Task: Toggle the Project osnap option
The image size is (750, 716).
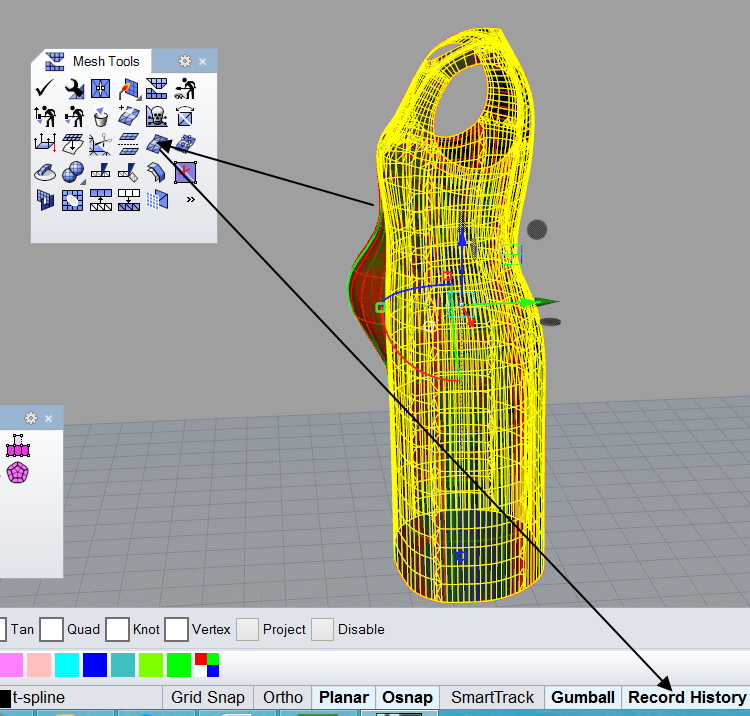Action: [x=247, y=629]
